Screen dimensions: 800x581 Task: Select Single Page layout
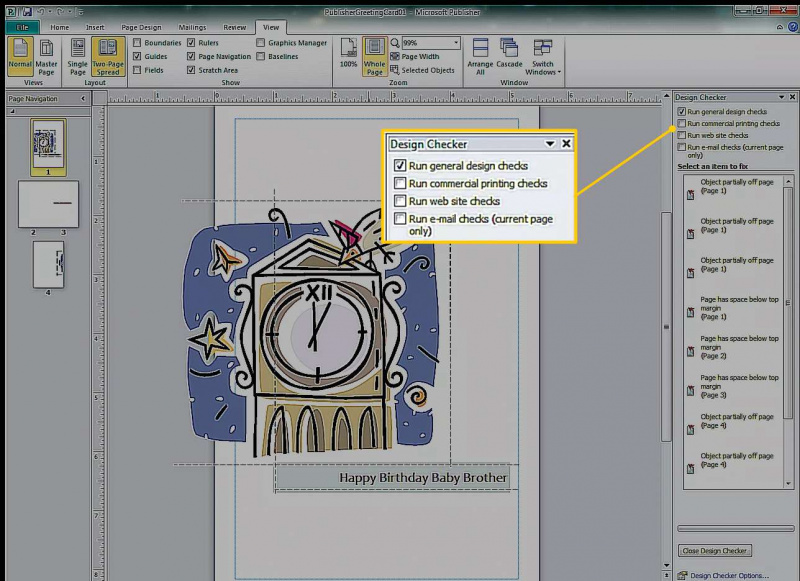(x=78, y=56)
